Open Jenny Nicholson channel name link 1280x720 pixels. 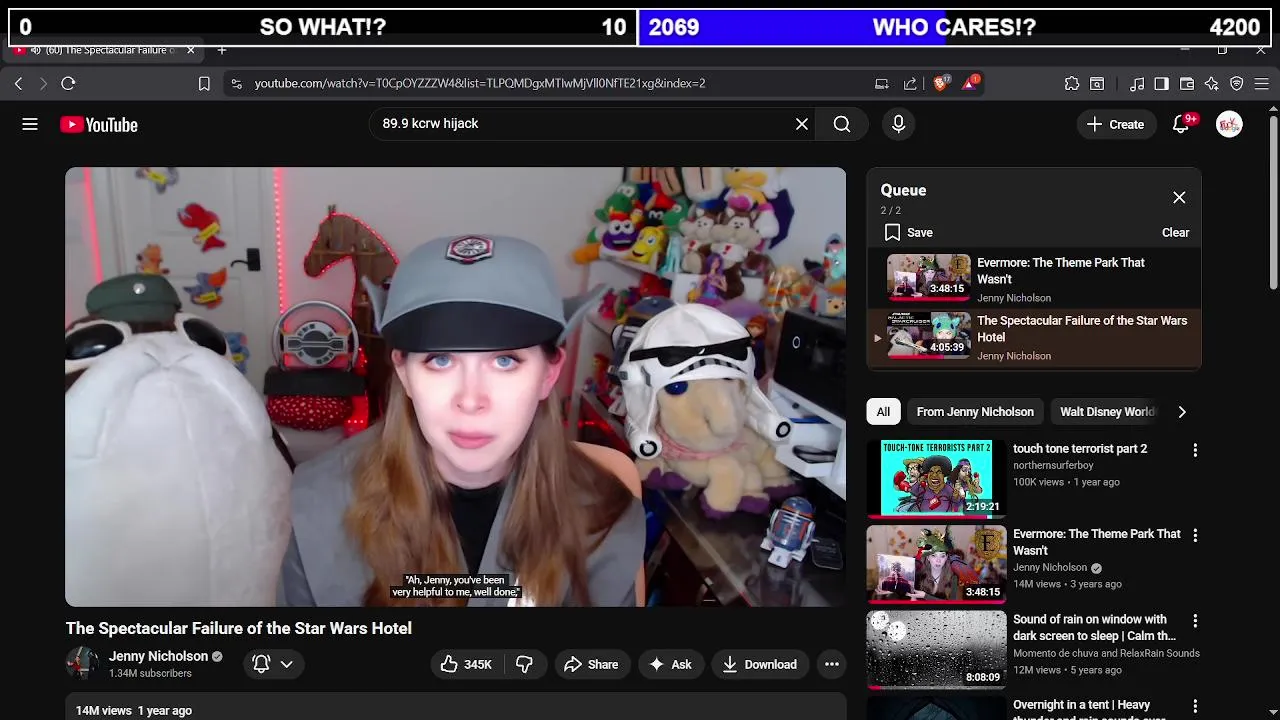point(158,656)
